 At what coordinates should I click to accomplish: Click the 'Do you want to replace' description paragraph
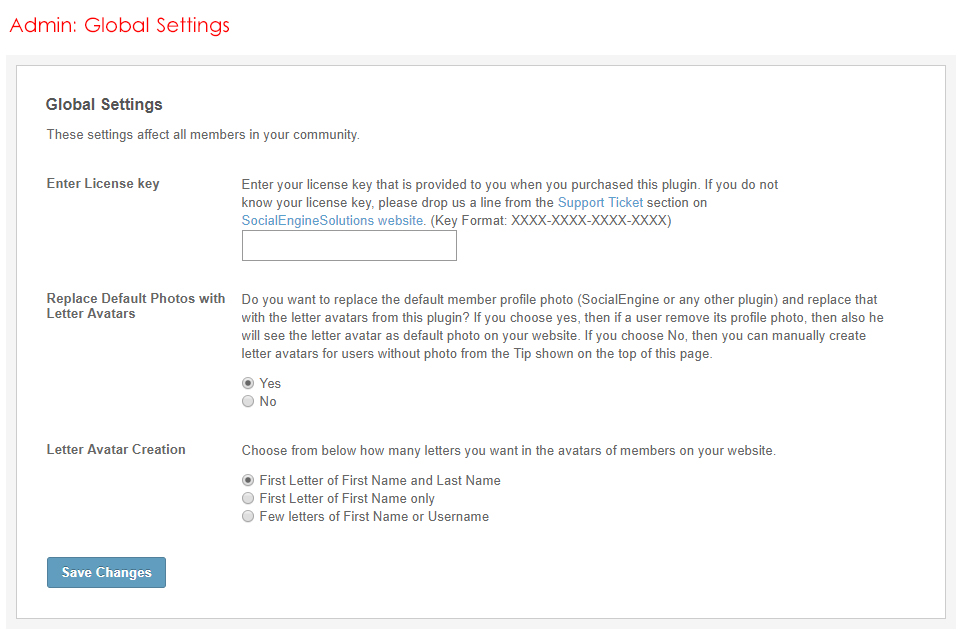560,326
